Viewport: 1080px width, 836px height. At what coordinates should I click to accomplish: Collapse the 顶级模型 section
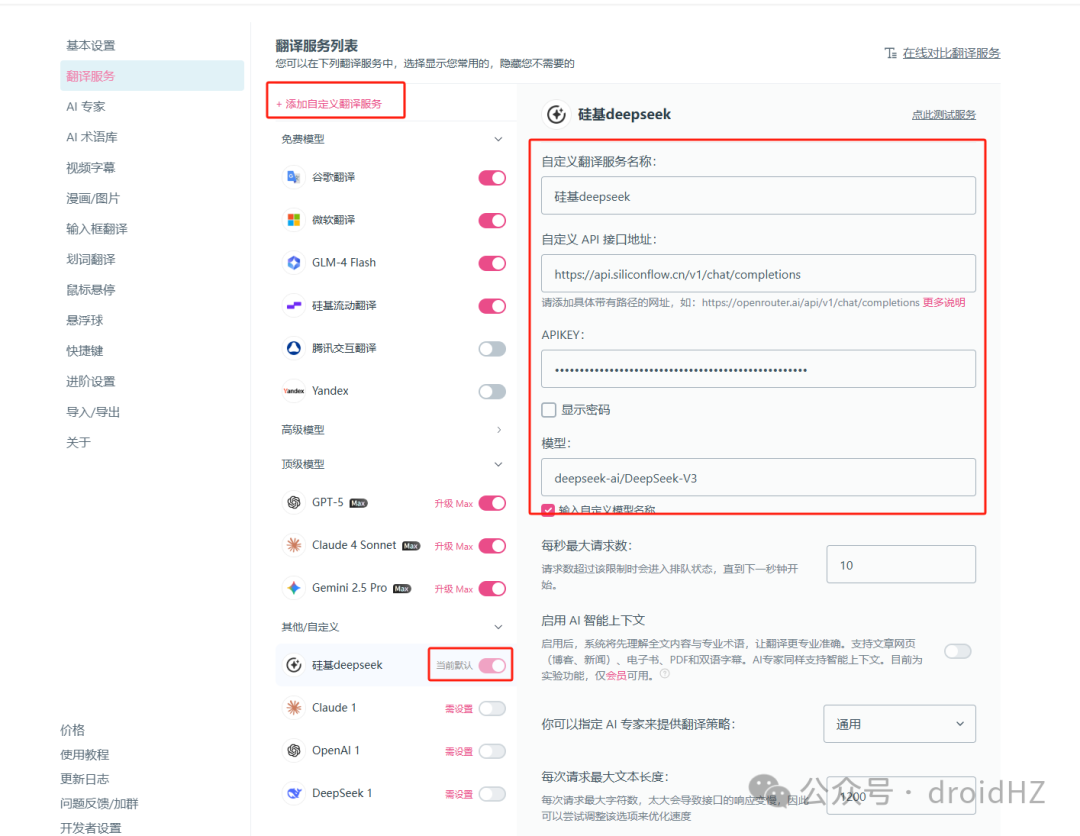498,464
